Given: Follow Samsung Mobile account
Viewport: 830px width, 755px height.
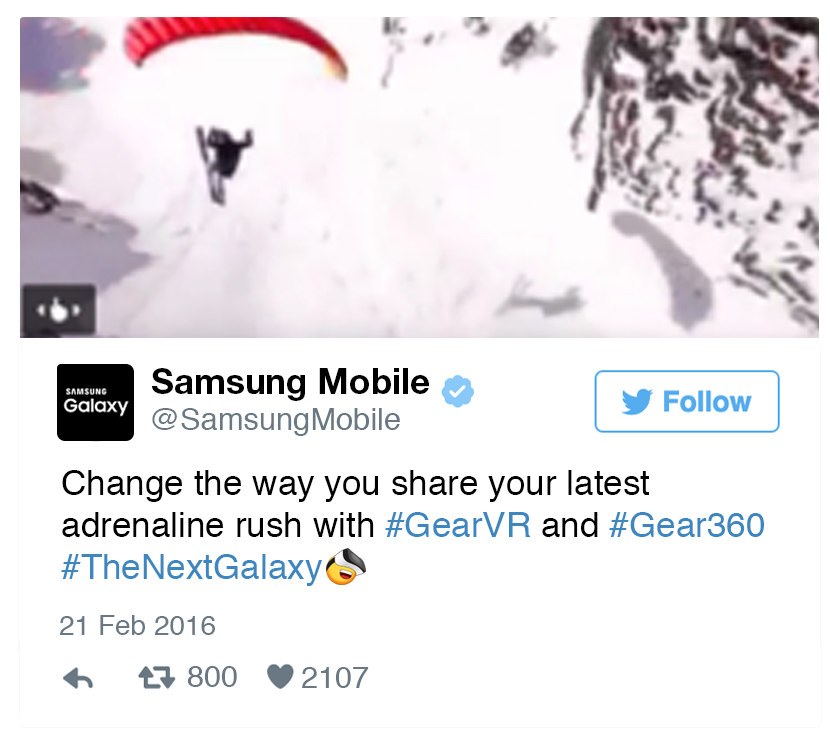Looking at the screenshot, I should pyautogui.click(x=687, y=401).
